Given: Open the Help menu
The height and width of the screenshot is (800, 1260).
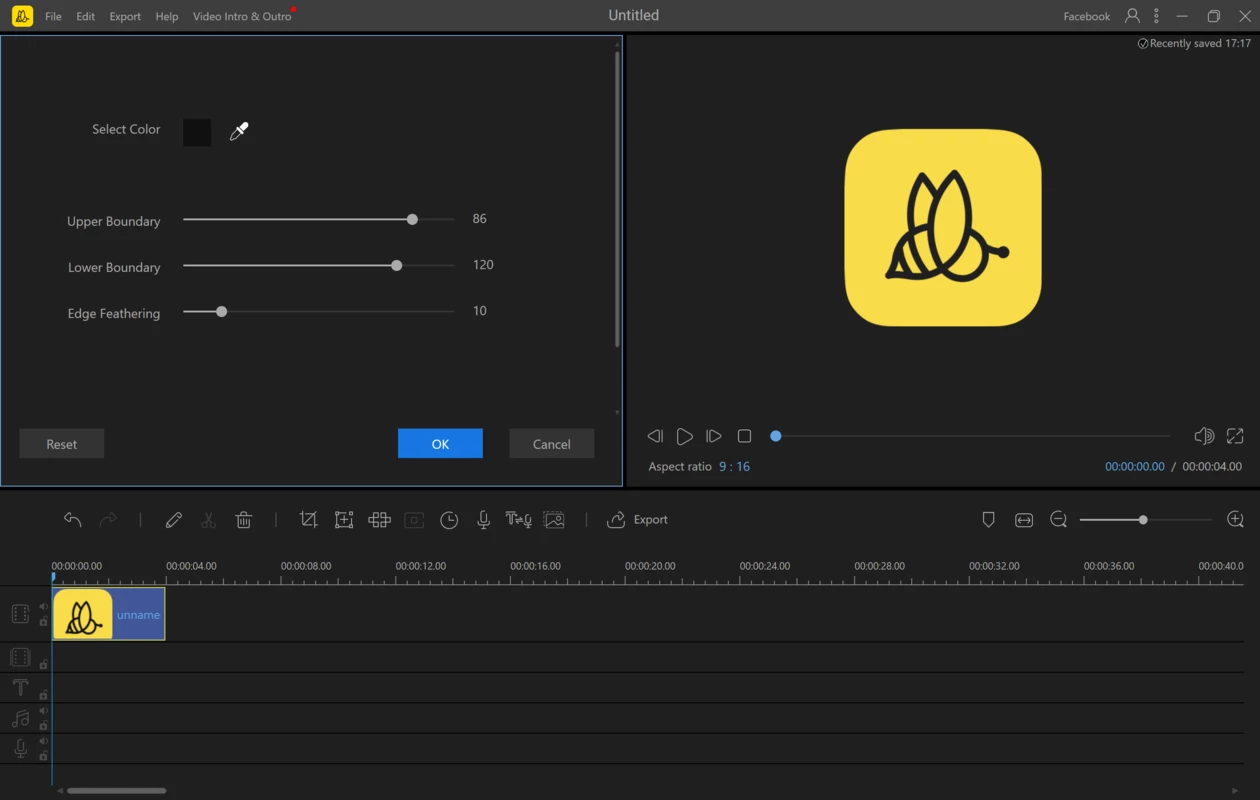Looking at the screenshot, I should pyautogui.click(x=167, y=16).
